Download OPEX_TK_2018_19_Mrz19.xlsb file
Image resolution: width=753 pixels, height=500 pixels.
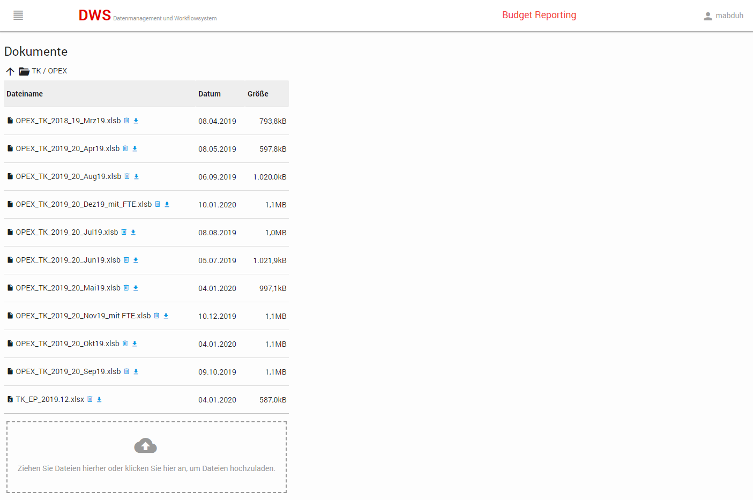pos(136,121)
